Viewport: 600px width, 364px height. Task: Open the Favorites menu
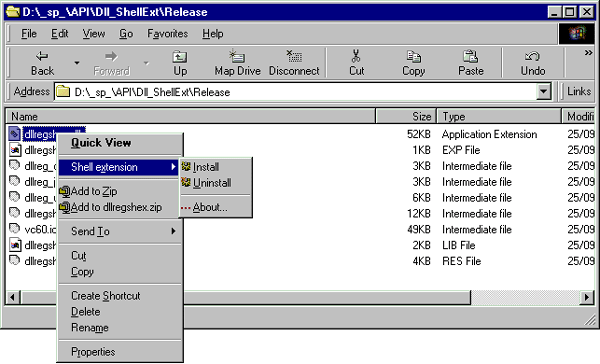tap(168, 34)
